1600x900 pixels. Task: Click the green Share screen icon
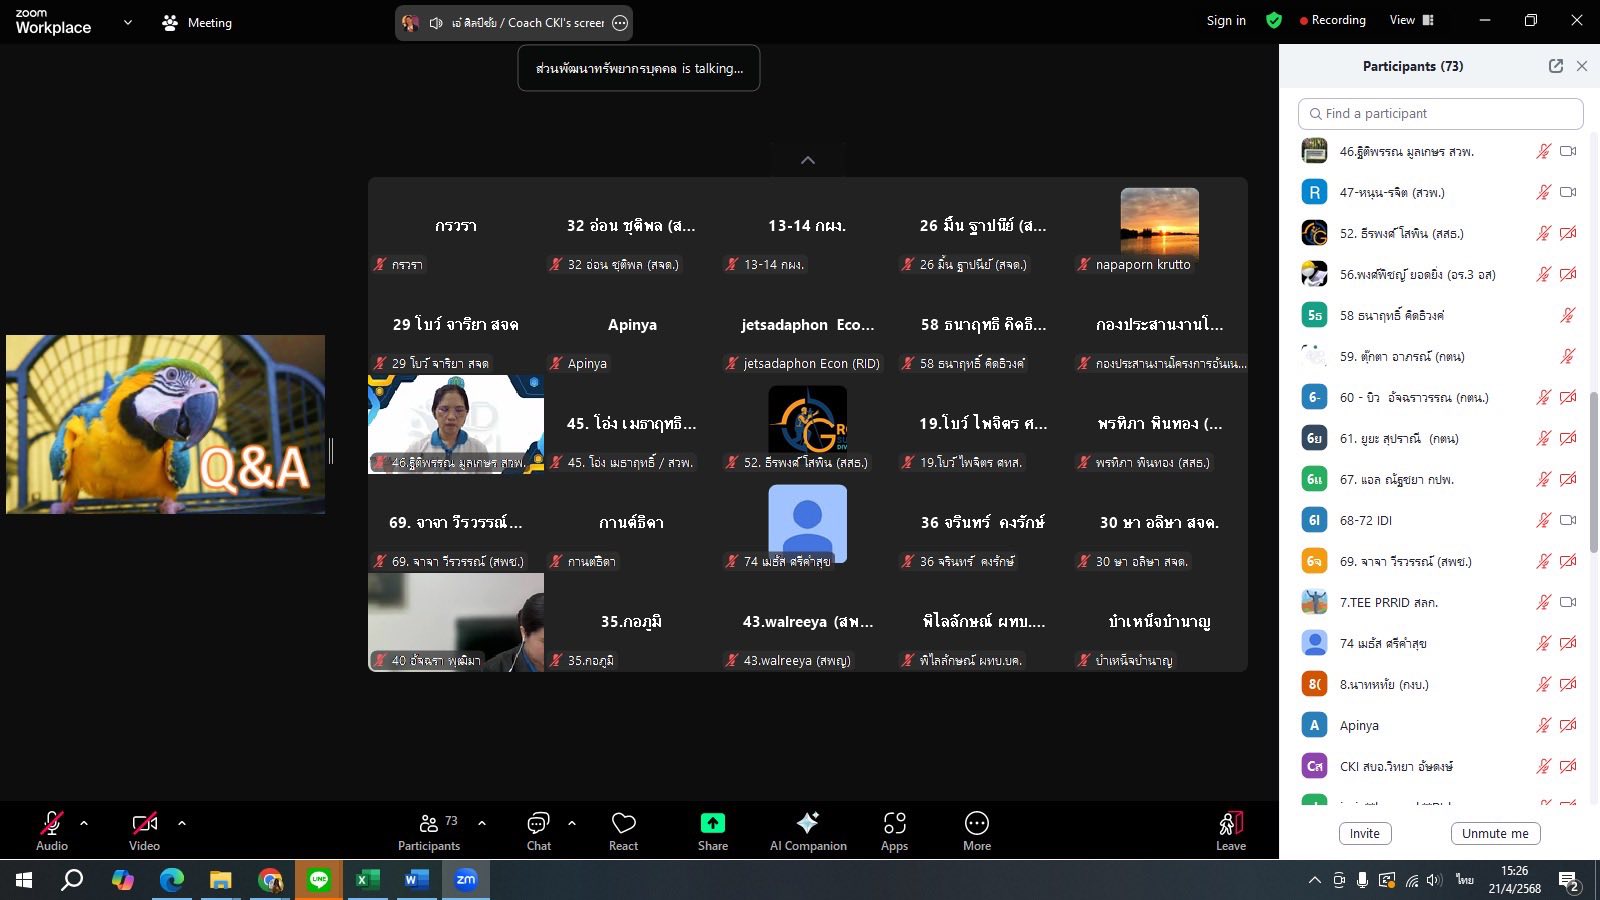(x=712, y=823)
